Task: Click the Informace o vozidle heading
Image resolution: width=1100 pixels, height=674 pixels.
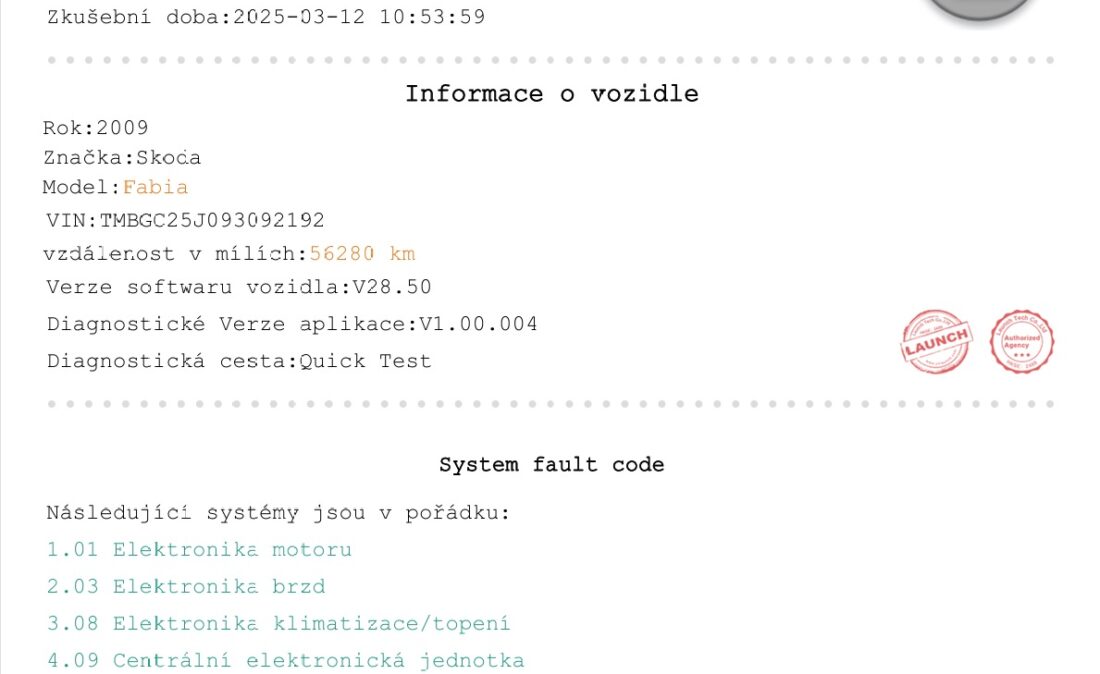Action: click(x=552, y=94)
